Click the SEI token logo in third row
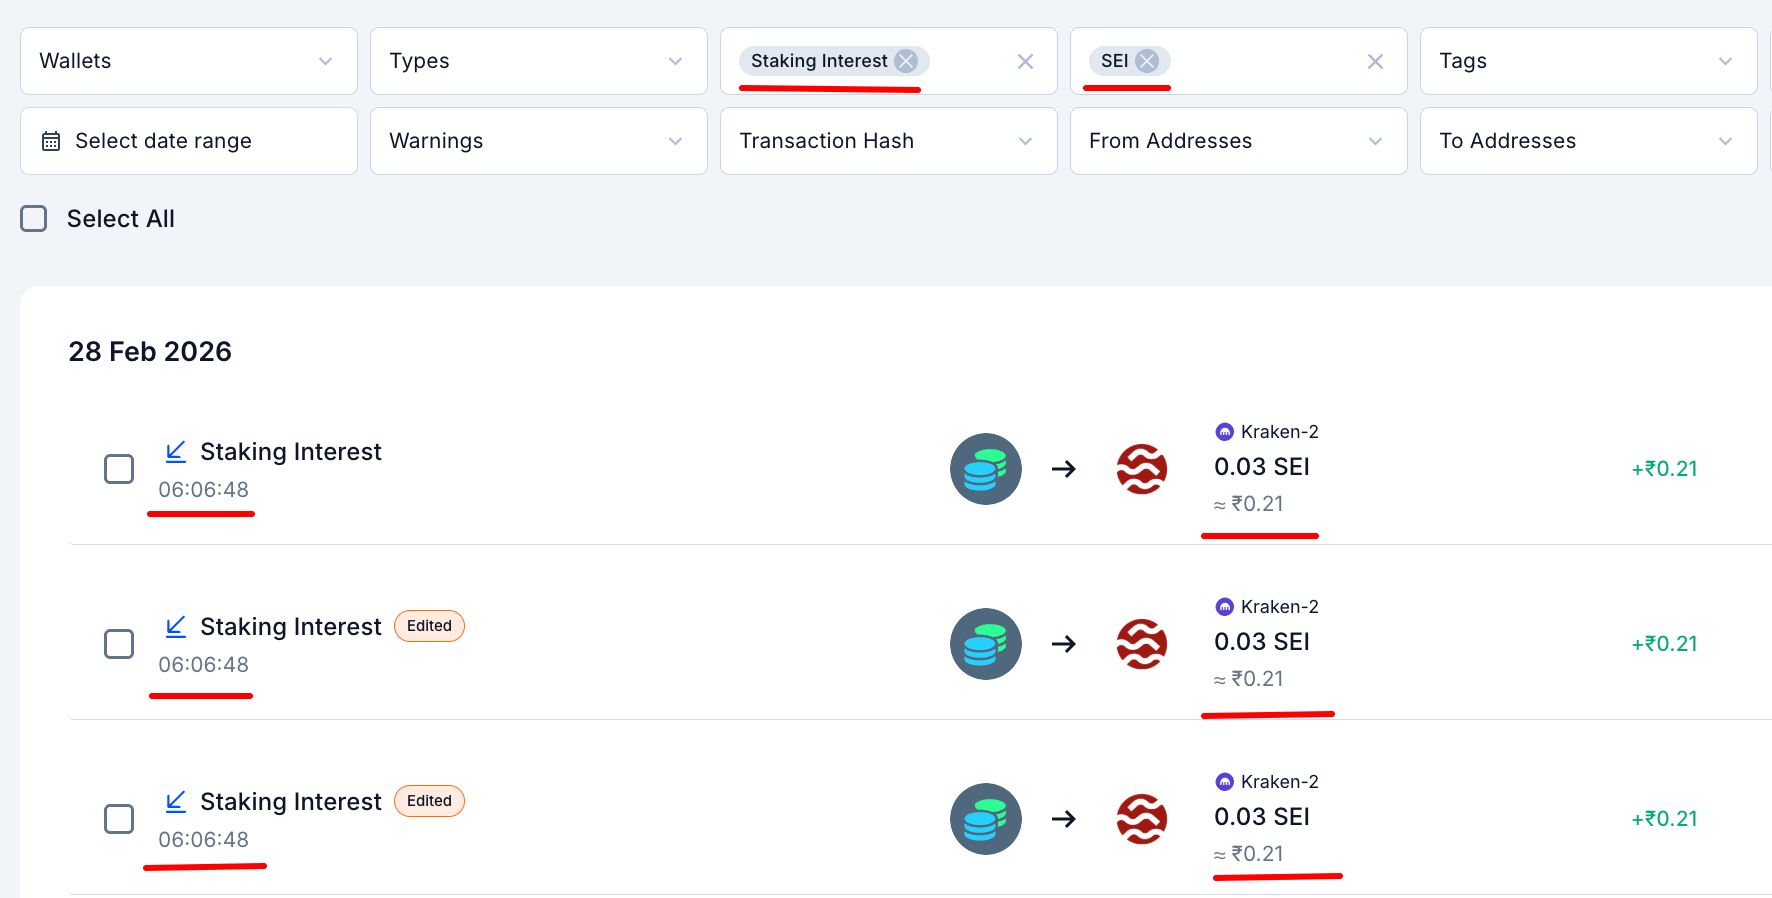 coord(1142,819)
